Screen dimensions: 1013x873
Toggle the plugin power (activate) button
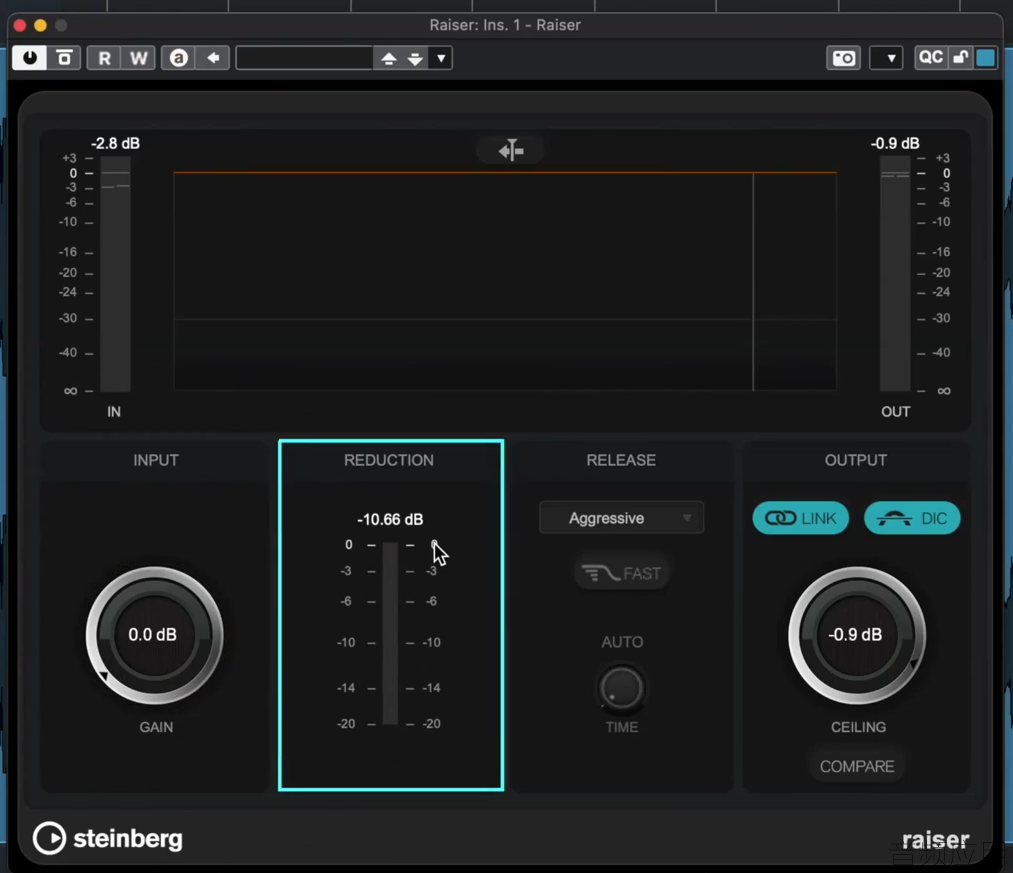[30, 58]
